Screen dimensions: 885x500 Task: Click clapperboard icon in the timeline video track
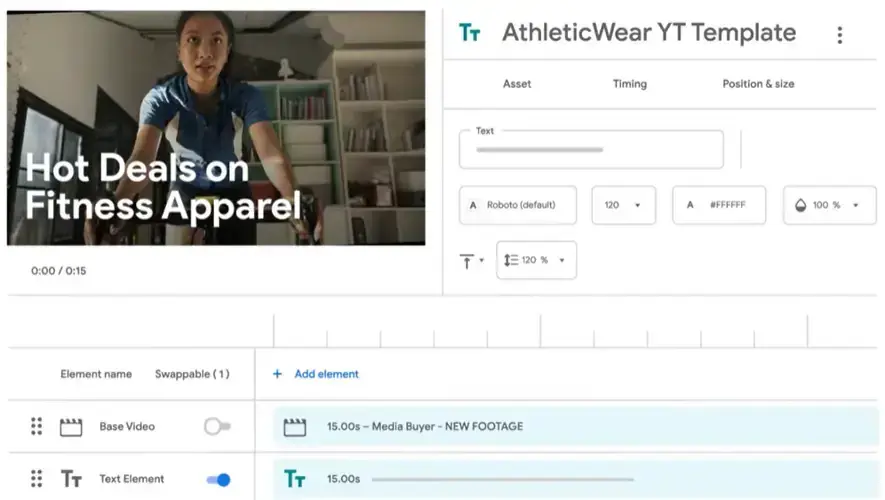294,427
